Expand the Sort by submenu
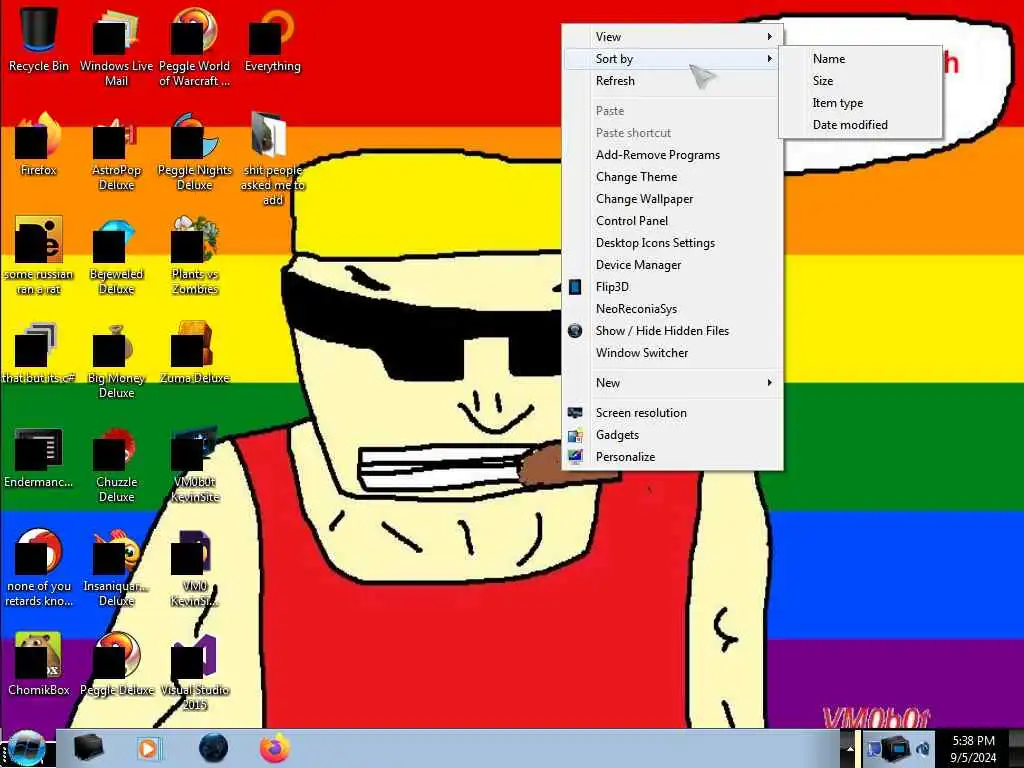This screenshot has height=768, width=1024. pos(673,59)
